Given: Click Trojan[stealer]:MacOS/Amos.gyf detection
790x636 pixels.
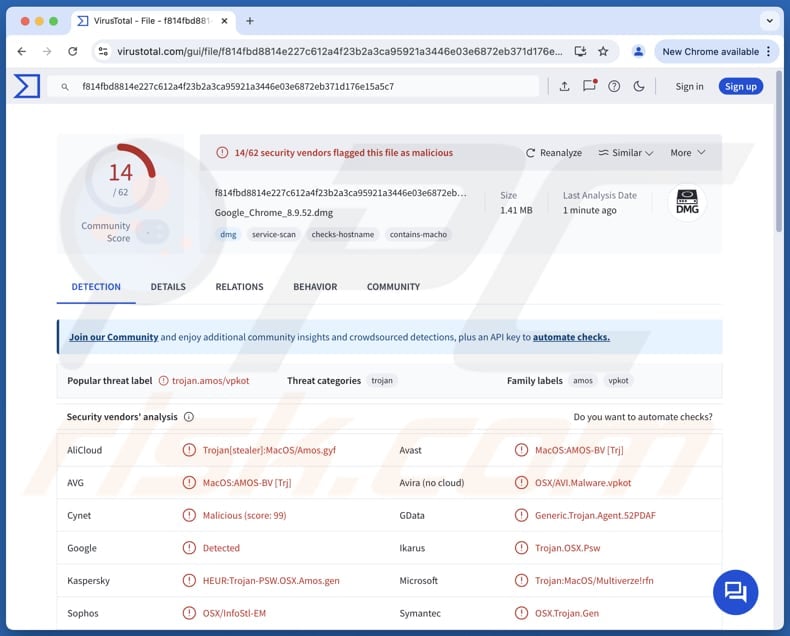Looking at the screenshot, I should (x=269, y=450).
